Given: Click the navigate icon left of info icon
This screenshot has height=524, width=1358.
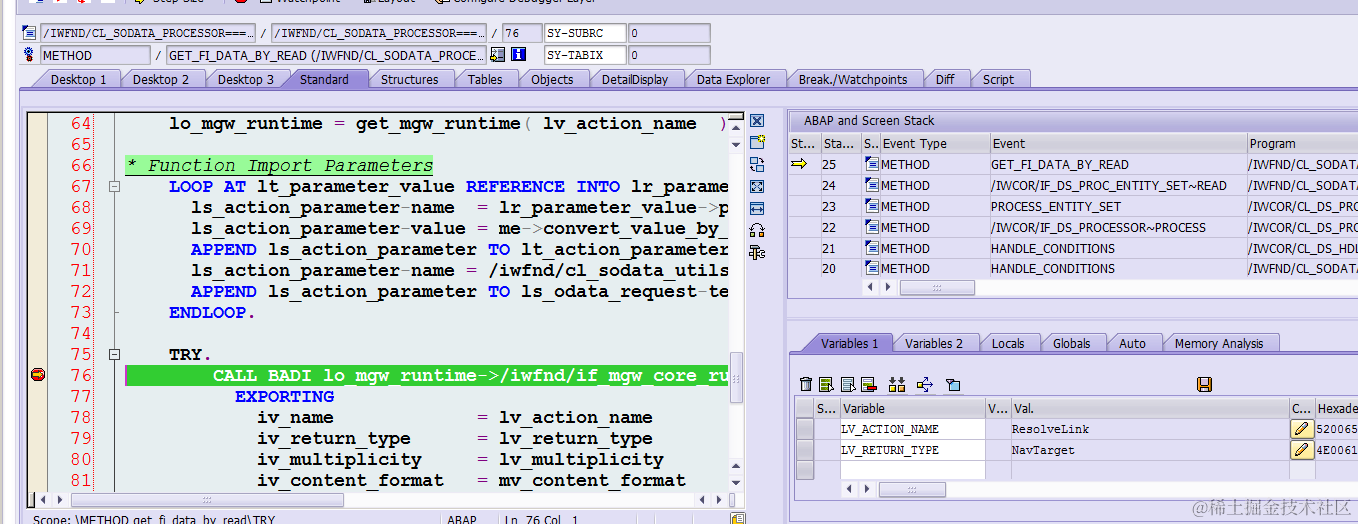Looking at the screenshot, I should (x=497, y=55).
